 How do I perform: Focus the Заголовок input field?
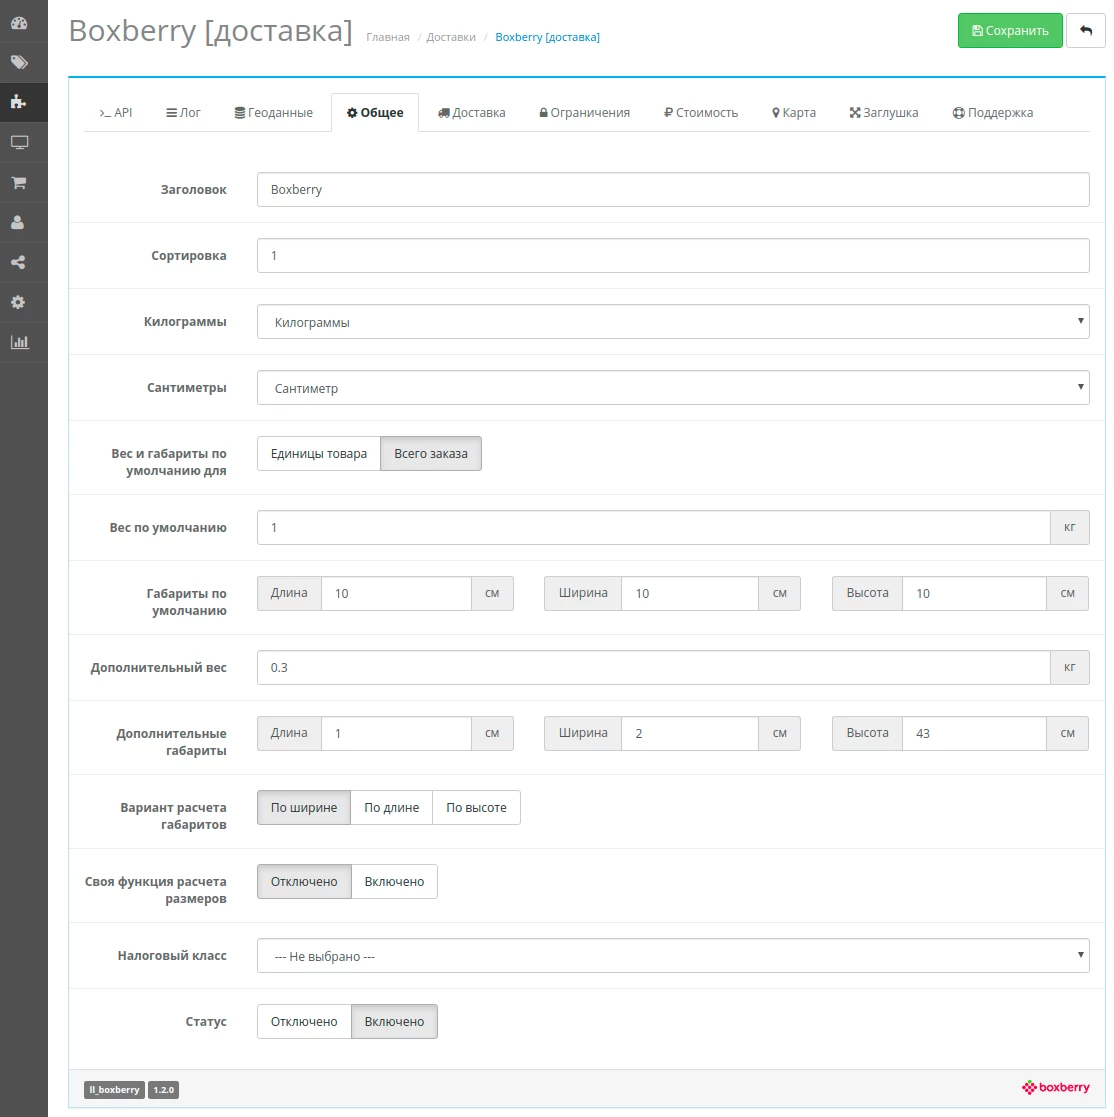coord(673,189)
